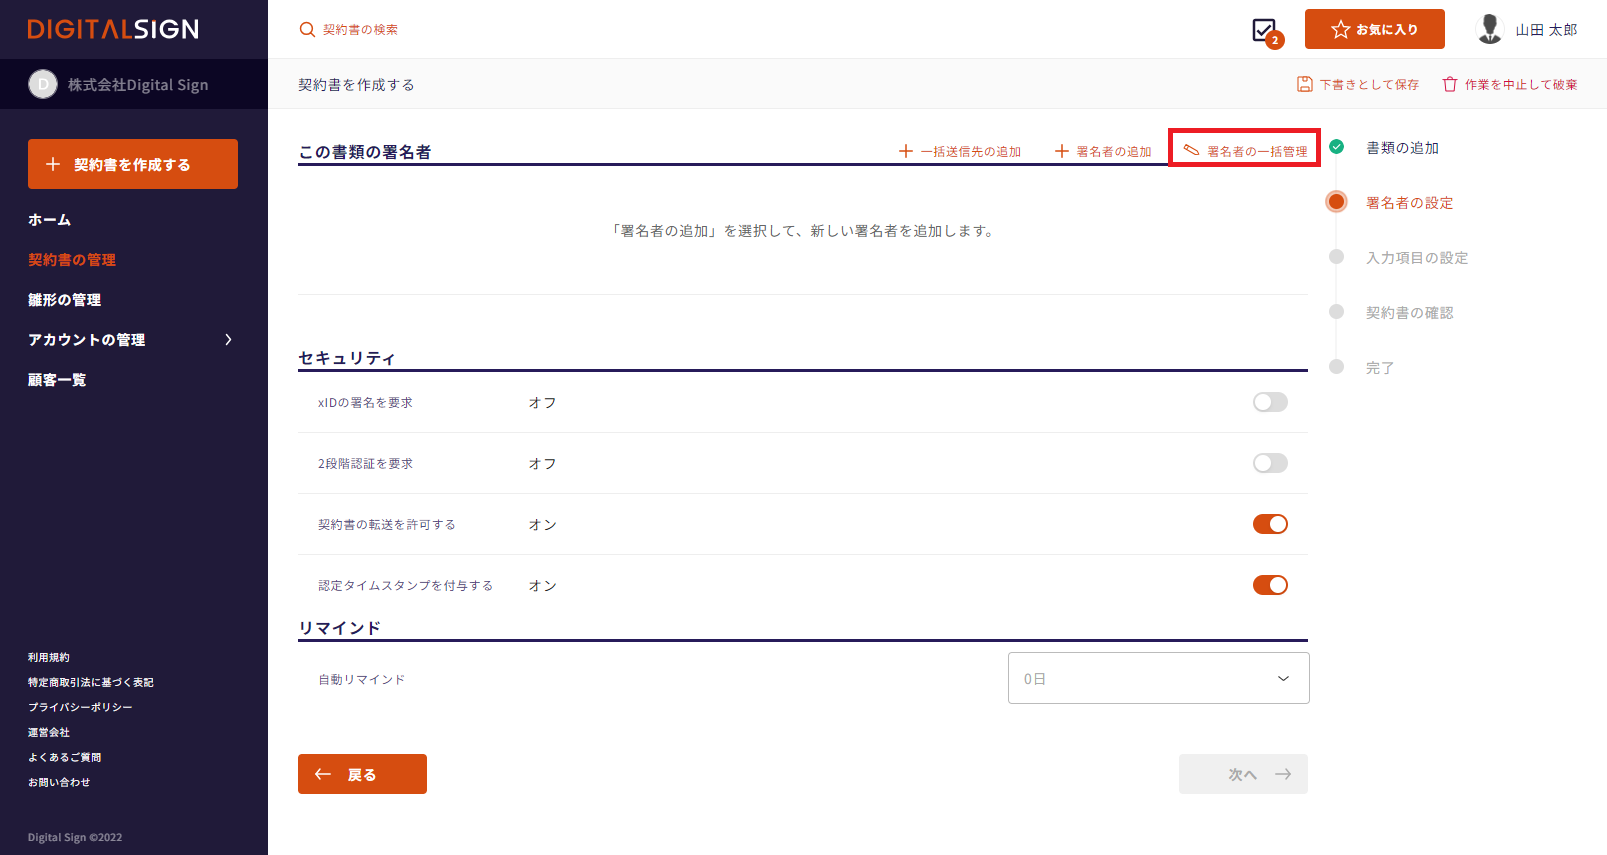
Task: Disable 契約書の転送を許可する toggle
Action: (1270, 524)
